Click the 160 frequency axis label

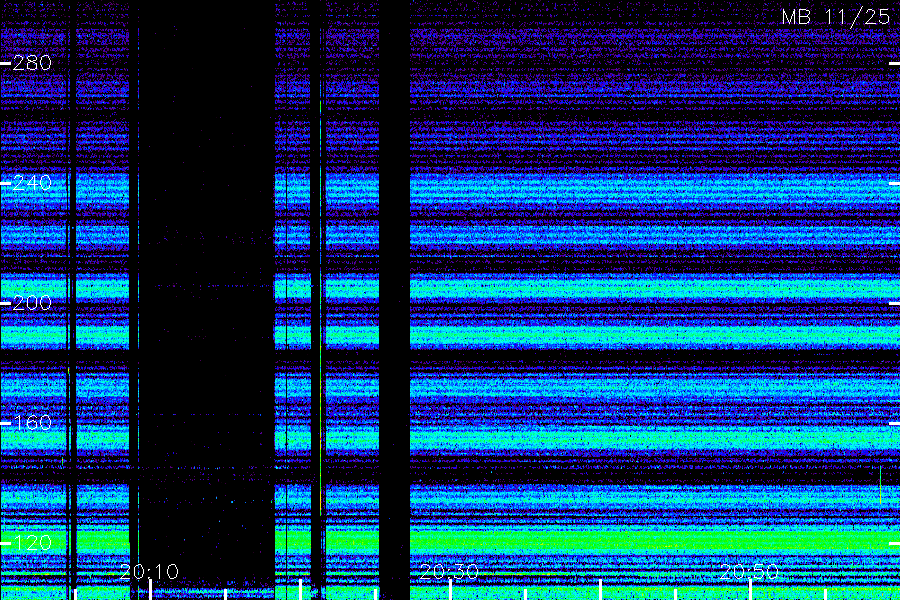[x=32, y=423]
